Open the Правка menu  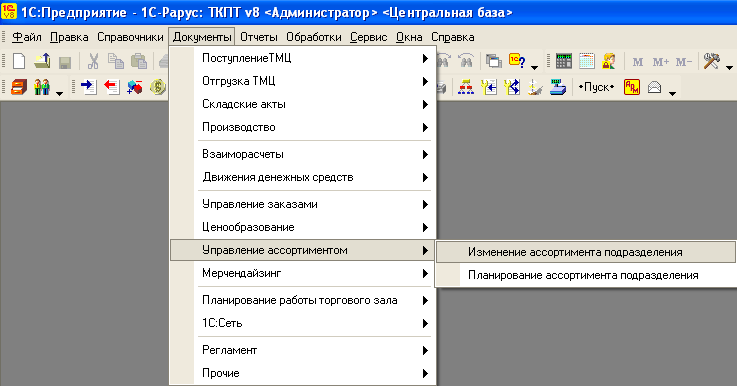point(69,37)
